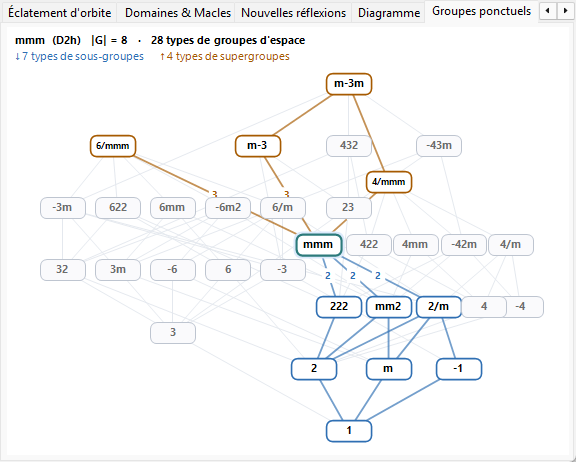576x462 pixels.
Task: Select the m-3 supergroup node
Action: coord(258,146)
